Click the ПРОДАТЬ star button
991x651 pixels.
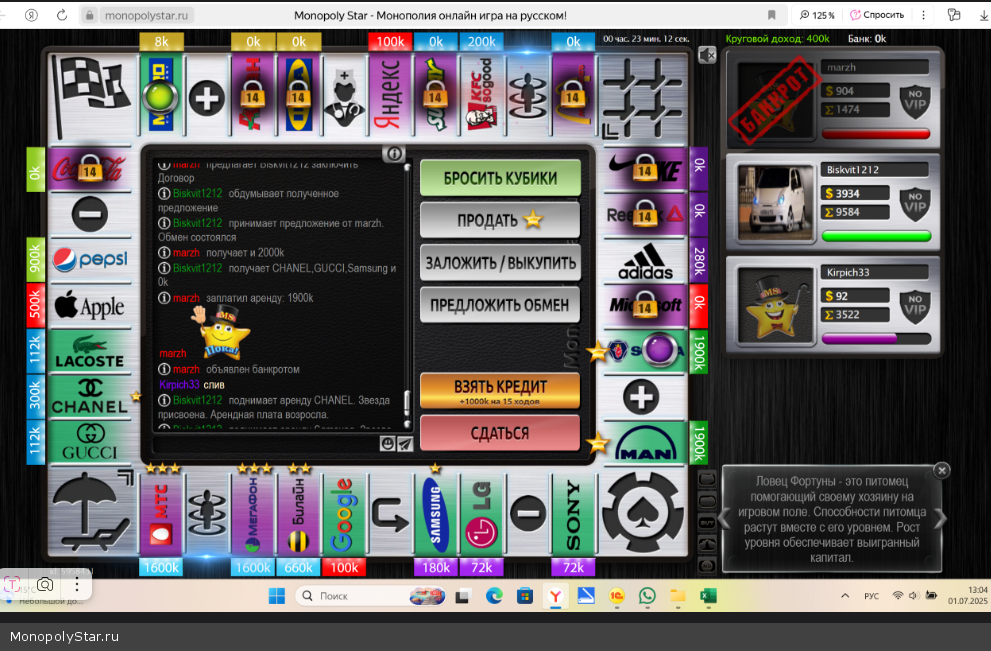pyautogui.click(x=500, y=220)
